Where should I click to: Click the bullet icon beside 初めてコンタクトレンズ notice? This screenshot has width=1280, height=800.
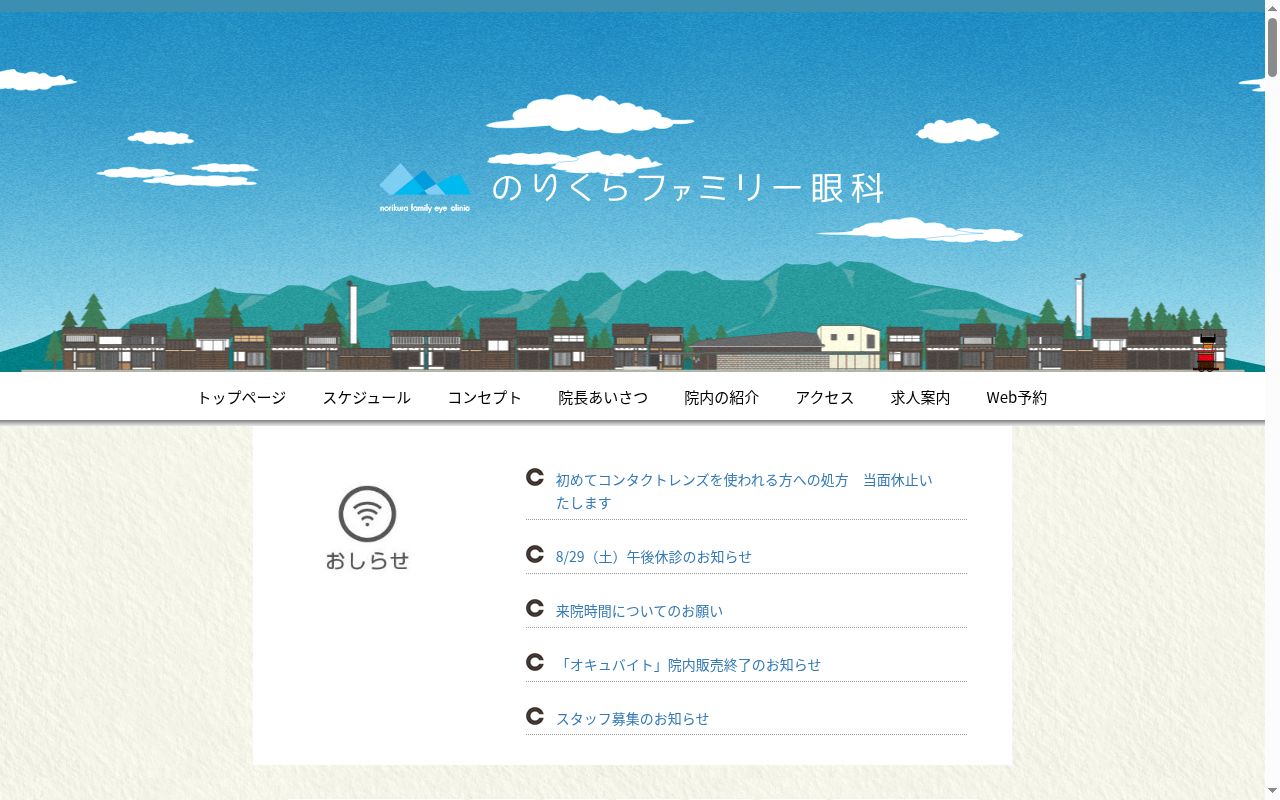pos(535,478)
